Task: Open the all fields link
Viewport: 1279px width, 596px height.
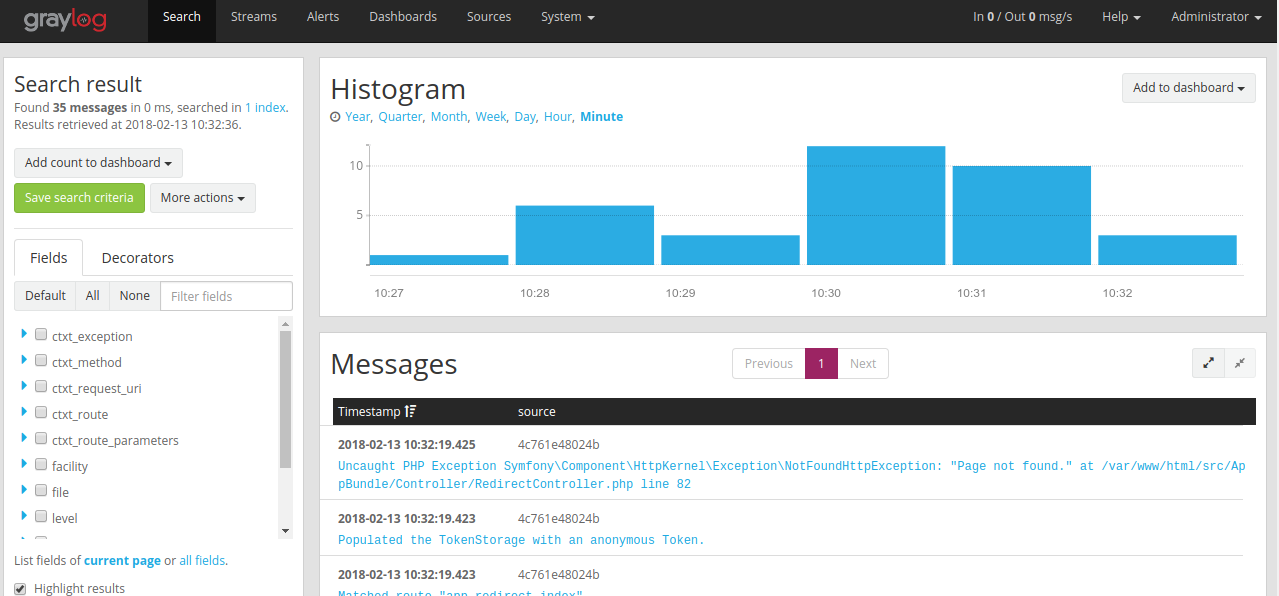Action: pyautogui.click(x=202, y=560)
